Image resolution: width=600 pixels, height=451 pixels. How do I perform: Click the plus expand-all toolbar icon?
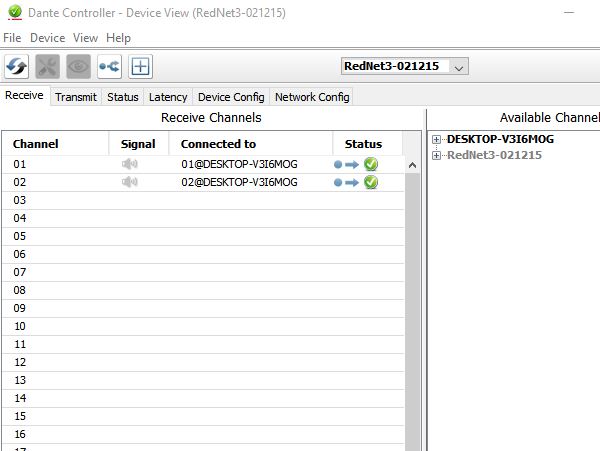[x=140, y=67]
